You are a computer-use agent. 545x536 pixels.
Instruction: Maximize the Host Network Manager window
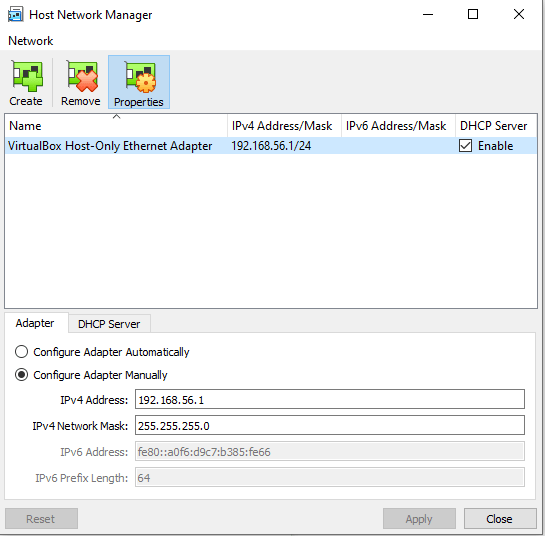(x=473, y=15)
